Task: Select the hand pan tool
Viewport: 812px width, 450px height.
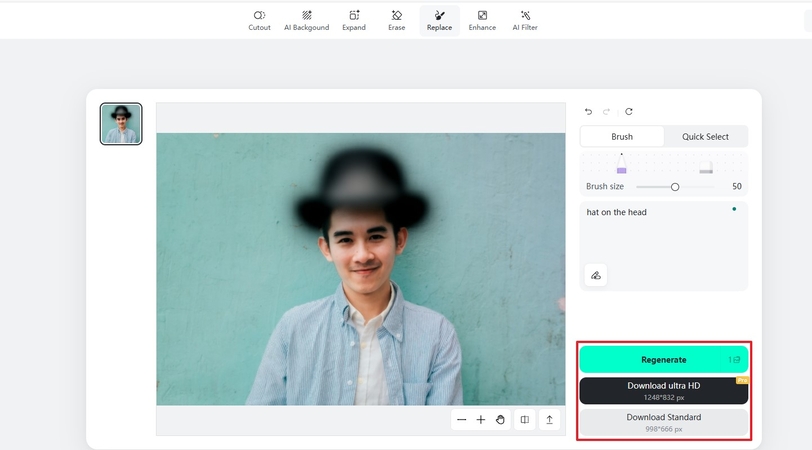Action: [x=500, y=420]
